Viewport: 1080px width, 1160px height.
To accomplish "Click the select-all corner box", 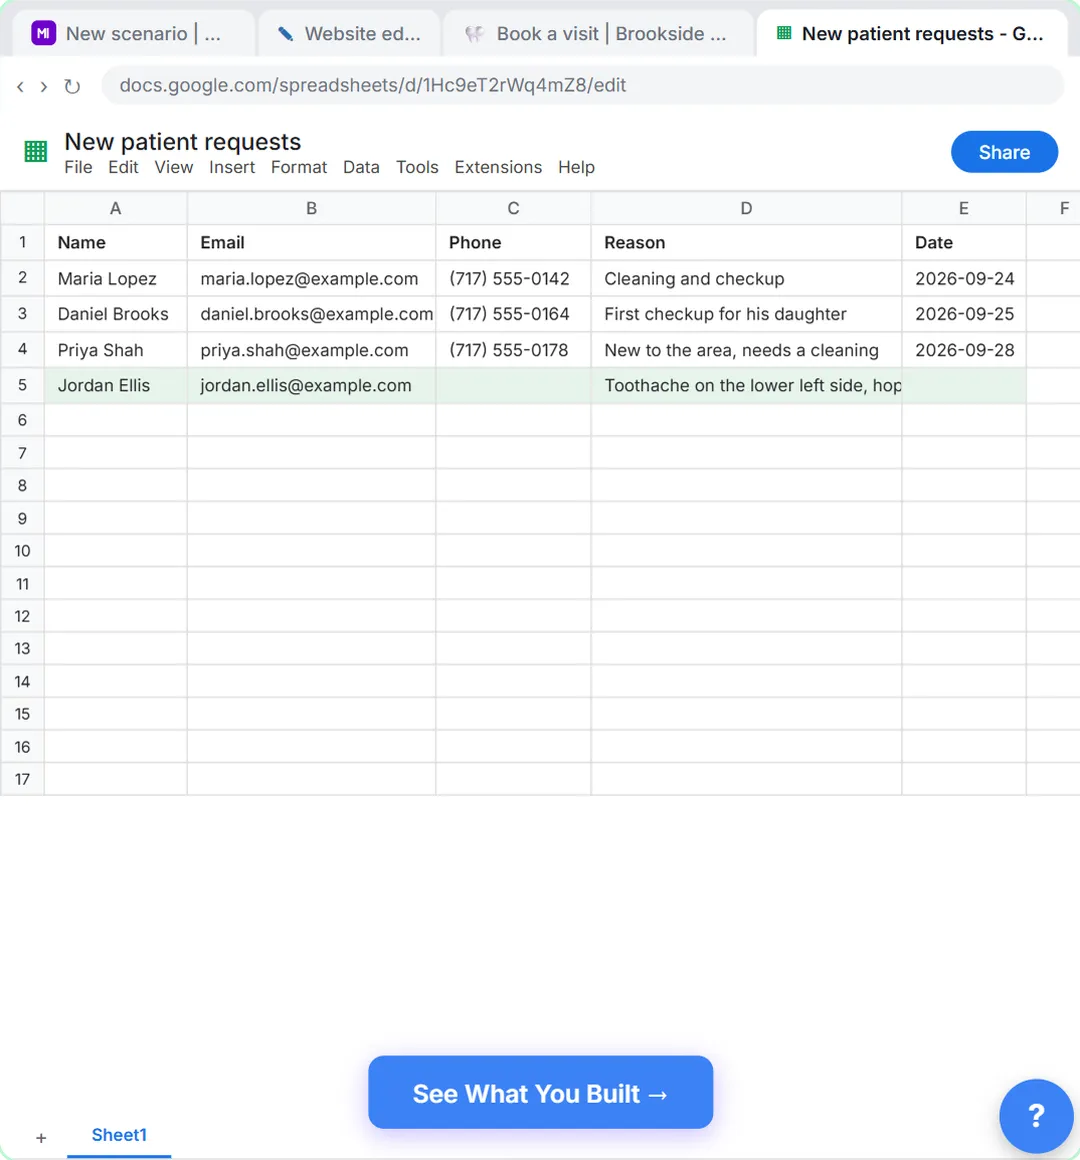I will [22, 209].
